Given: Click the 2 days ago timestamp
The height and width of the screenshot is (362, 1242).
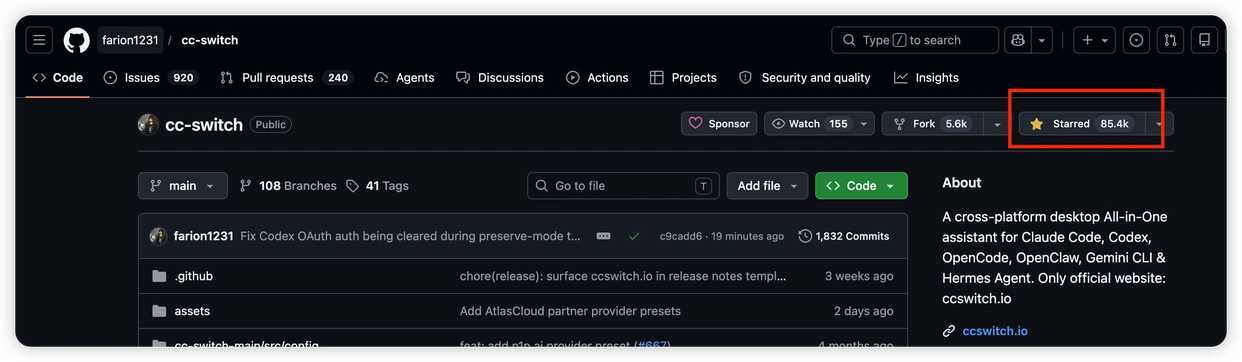Looking at the screenshot, I should point(864,311).
